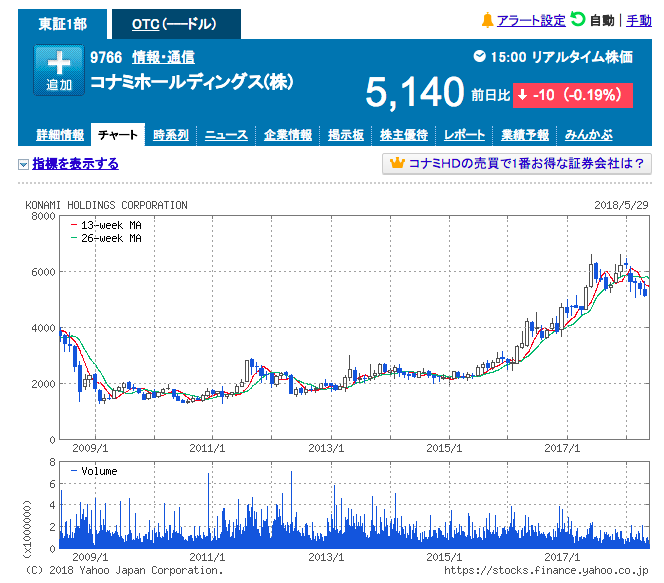Image resolution: width=664 pixels, height=583 pixels.
Task: Click the 26-week MA legend entry
Action: pyautogui.click(x=106, y=238)
